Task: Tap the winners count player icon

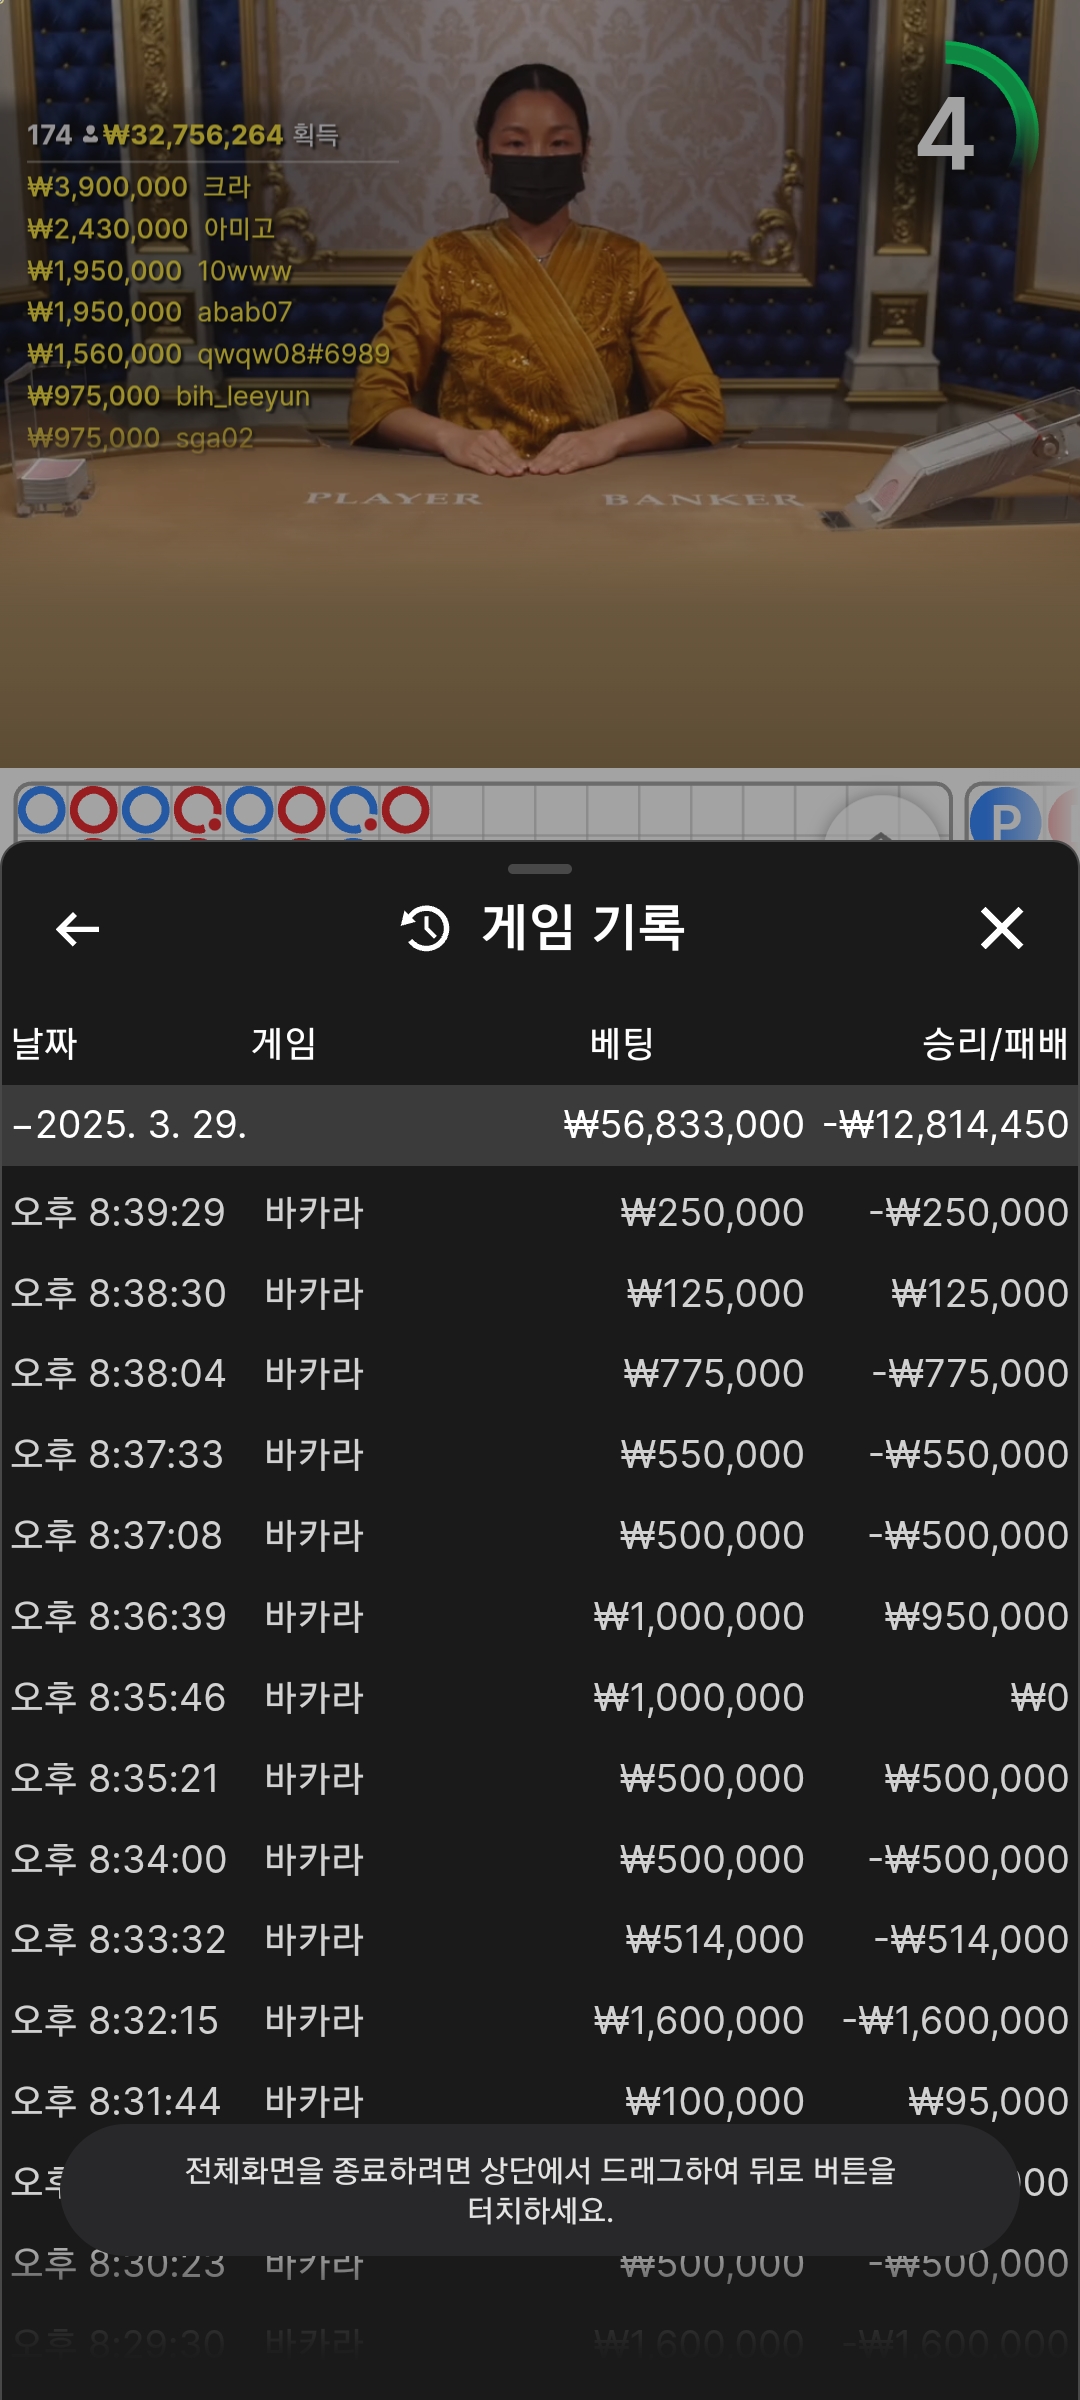Action: coord(90,134)
